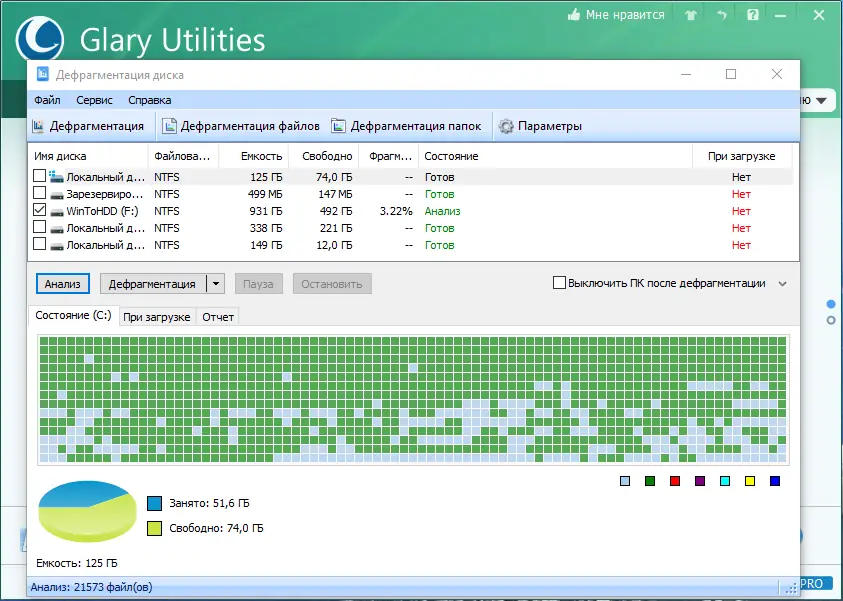Open the shirt skin icon in Glary header
843x601 pixels.
click(691, 15)
